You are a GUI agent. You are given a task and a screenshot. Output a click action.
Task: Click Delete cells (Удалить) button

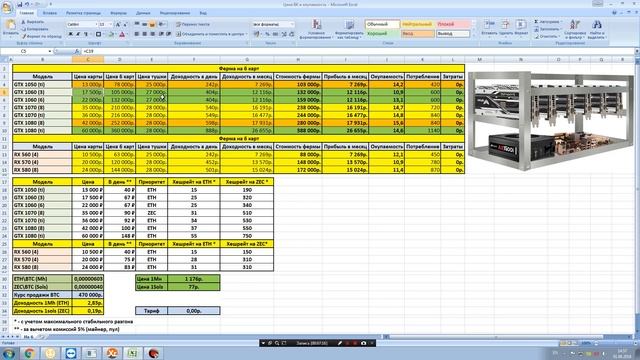click(x=505, y=27)
